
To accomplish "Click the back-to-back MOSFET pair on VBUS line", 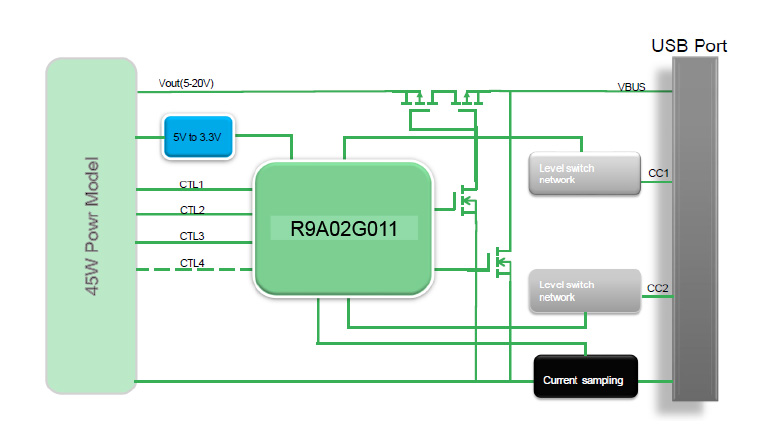I will pos(441,100).
